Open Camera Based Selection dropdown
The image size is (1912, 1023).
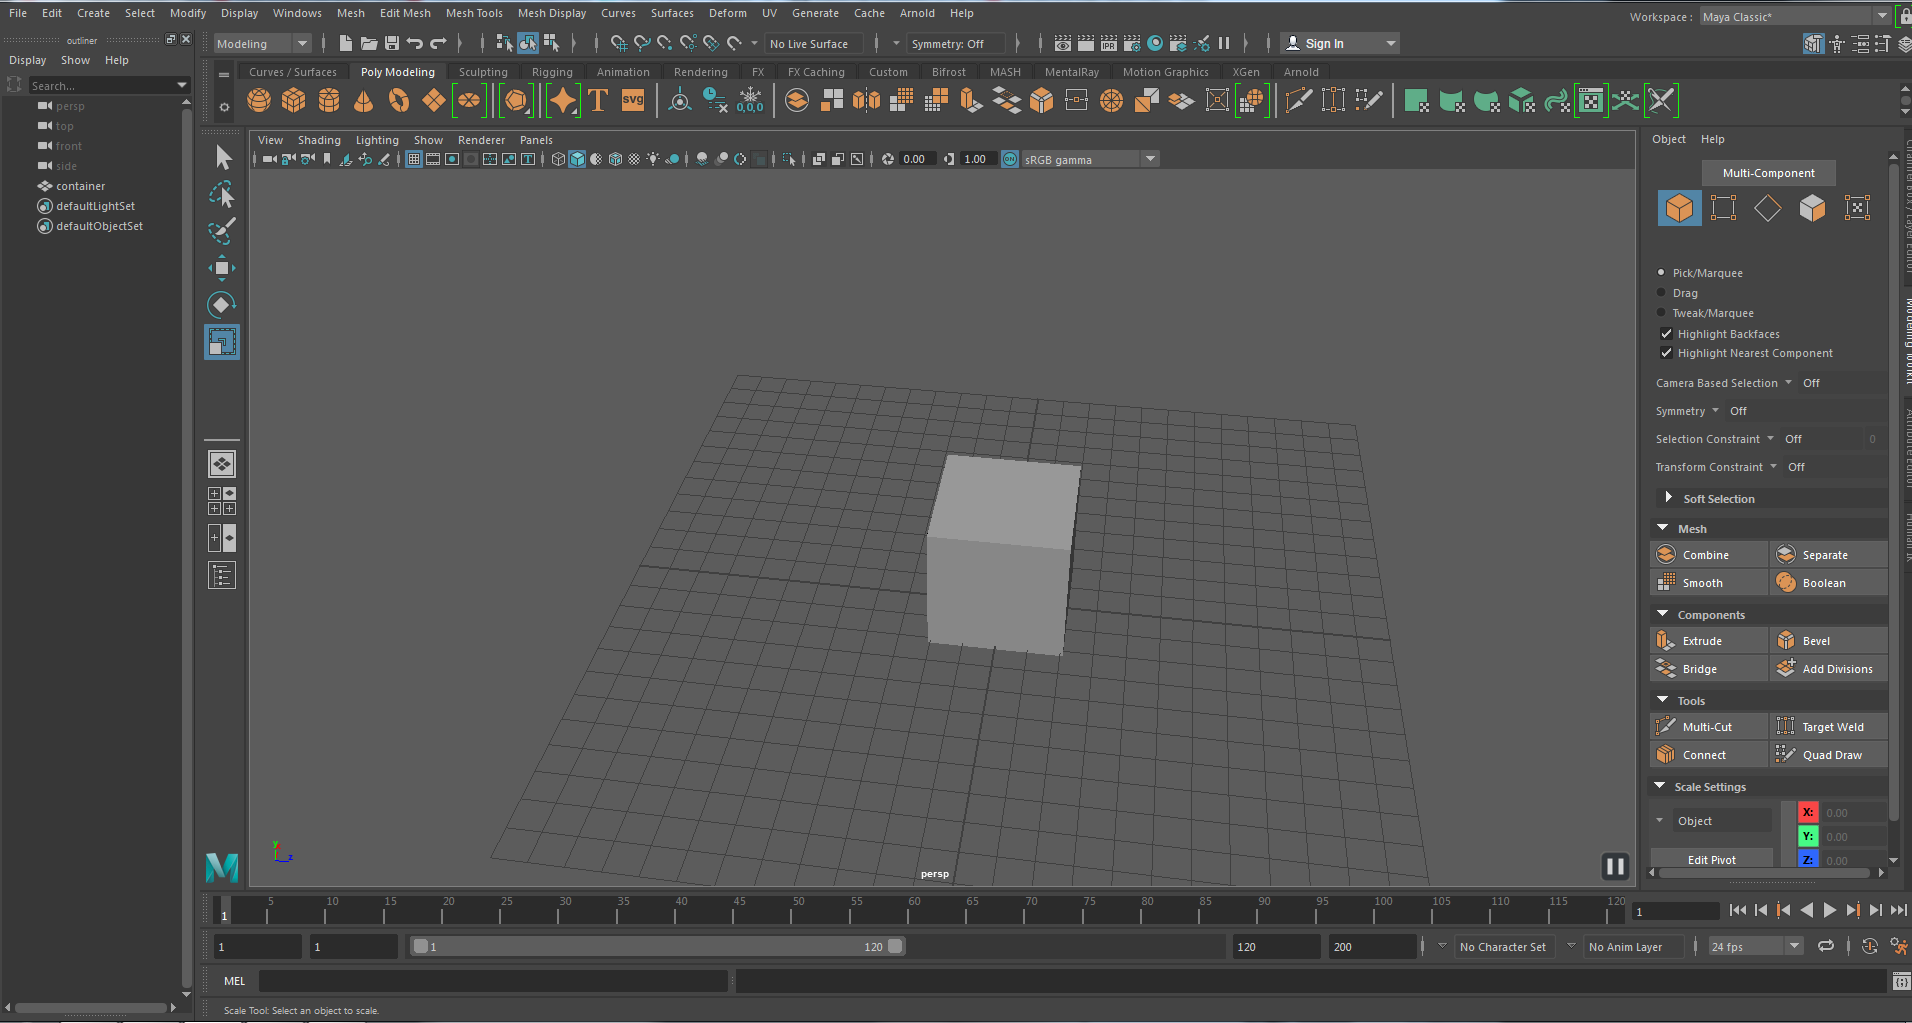1789,383
